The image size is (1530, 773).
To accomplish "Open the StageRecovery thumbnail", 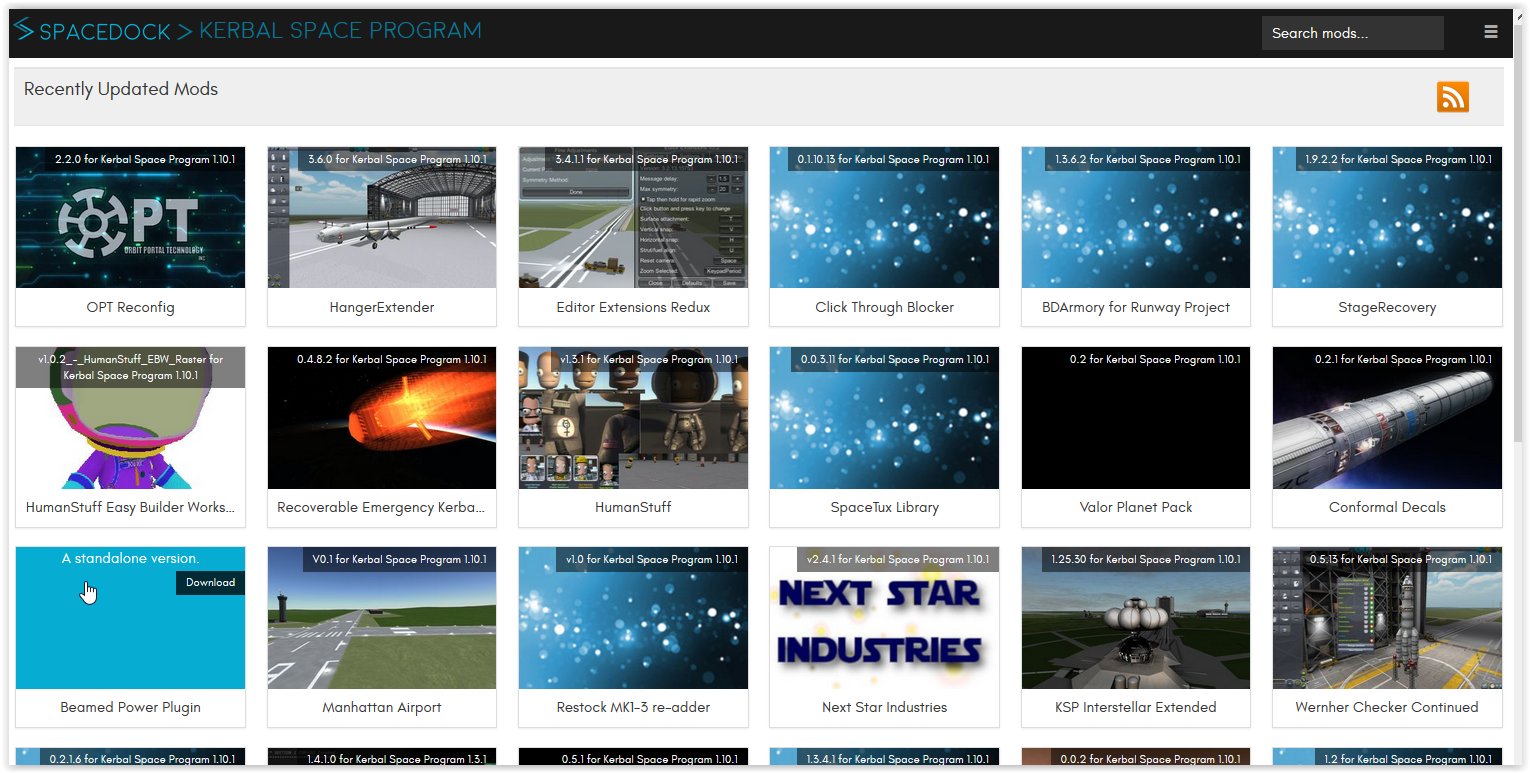I will (x=1387, y=218).
